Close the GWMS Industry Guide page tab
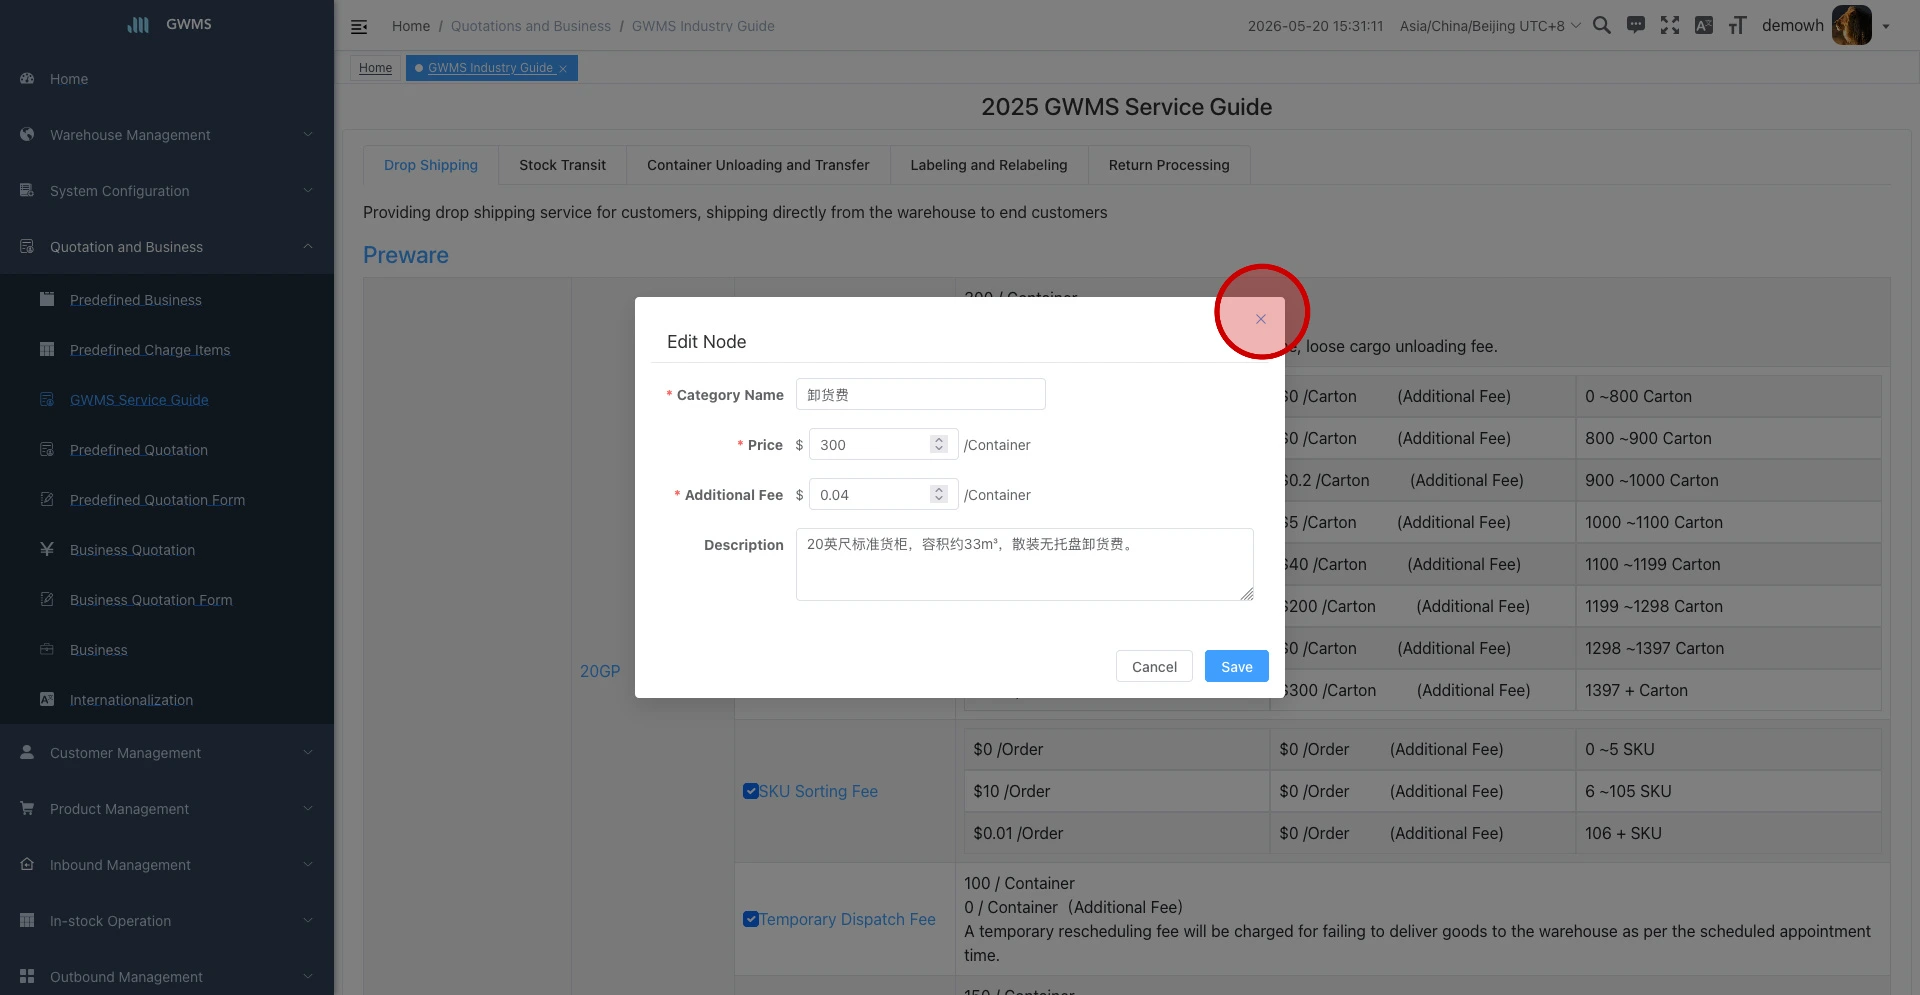1920x995 pixels. [x=563, y=69]
